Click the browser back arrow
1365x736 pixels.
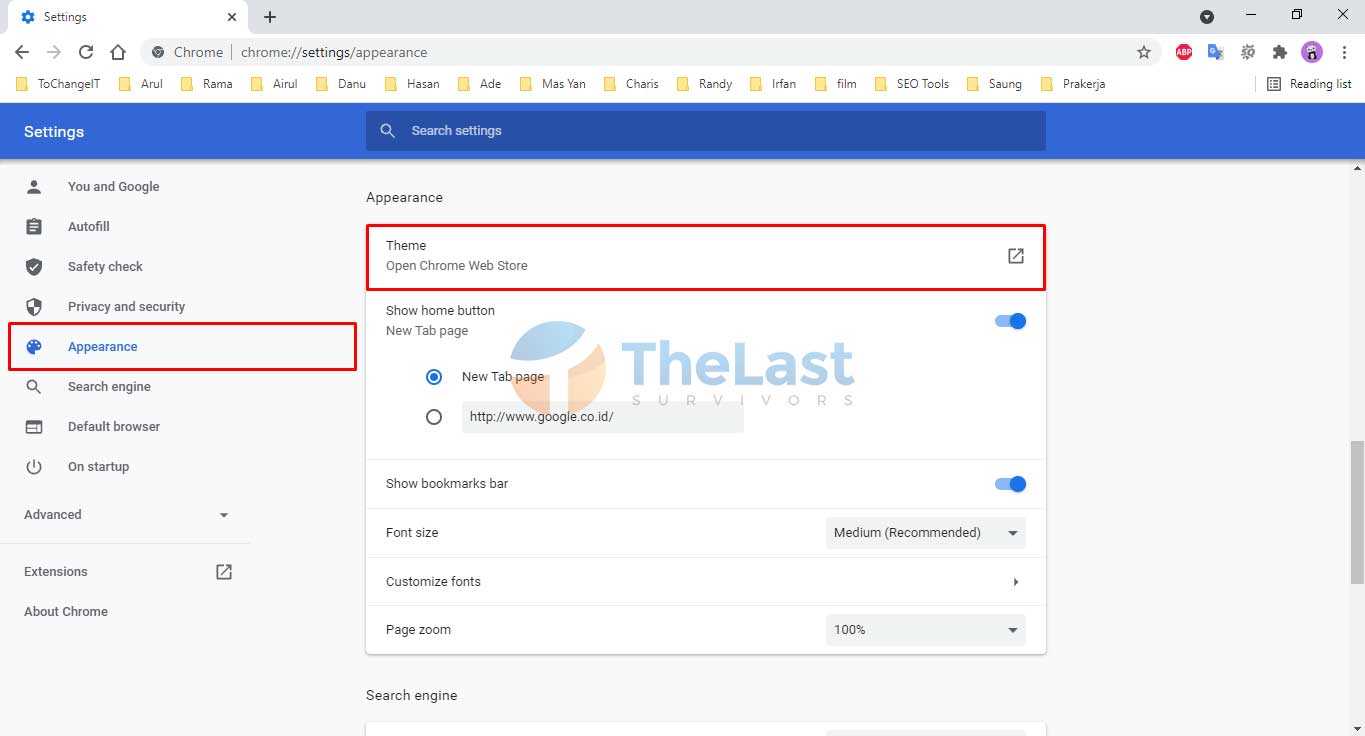(22, 52)
